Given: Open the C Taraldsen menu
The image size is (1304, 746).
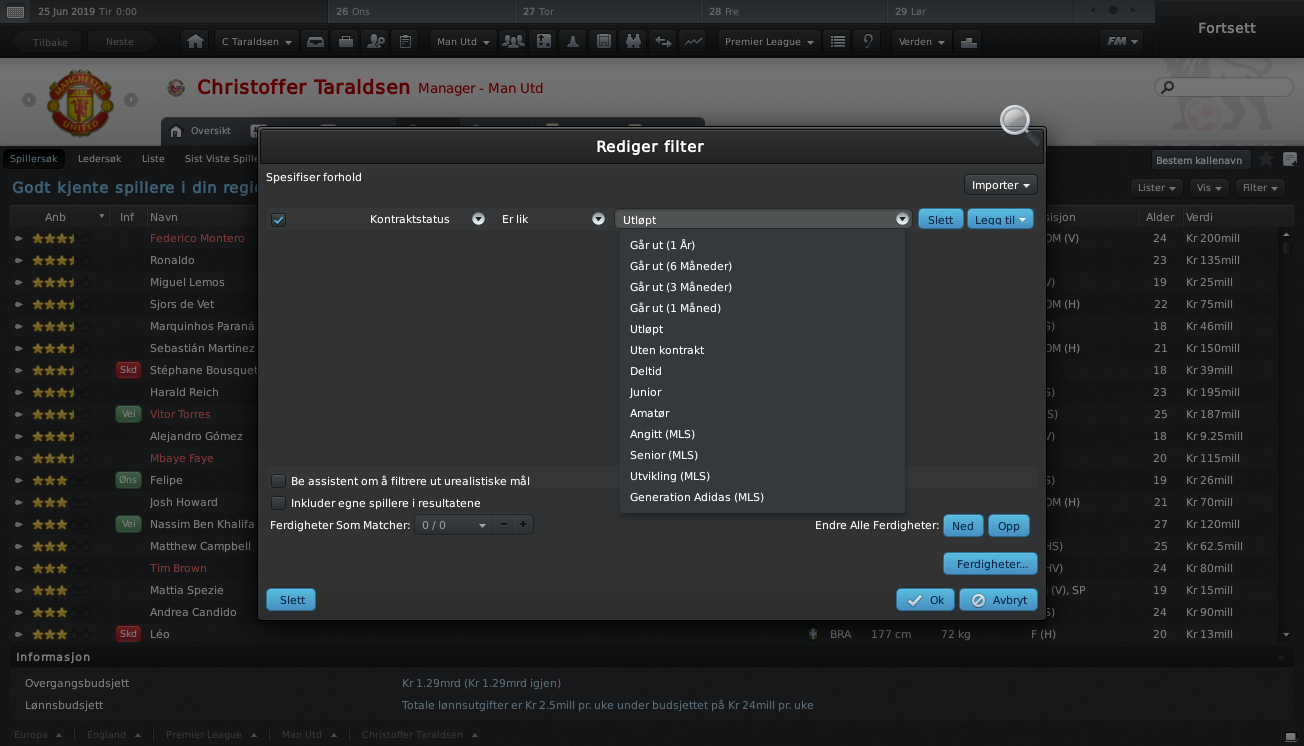Looking at the screenshot, I should pyautogui.click(x=257, y=42).
